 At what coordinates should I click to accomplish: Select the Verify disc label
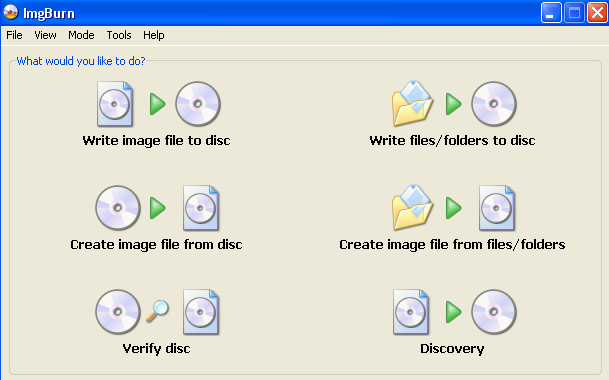pyautogui.click(x=157, y=349)
